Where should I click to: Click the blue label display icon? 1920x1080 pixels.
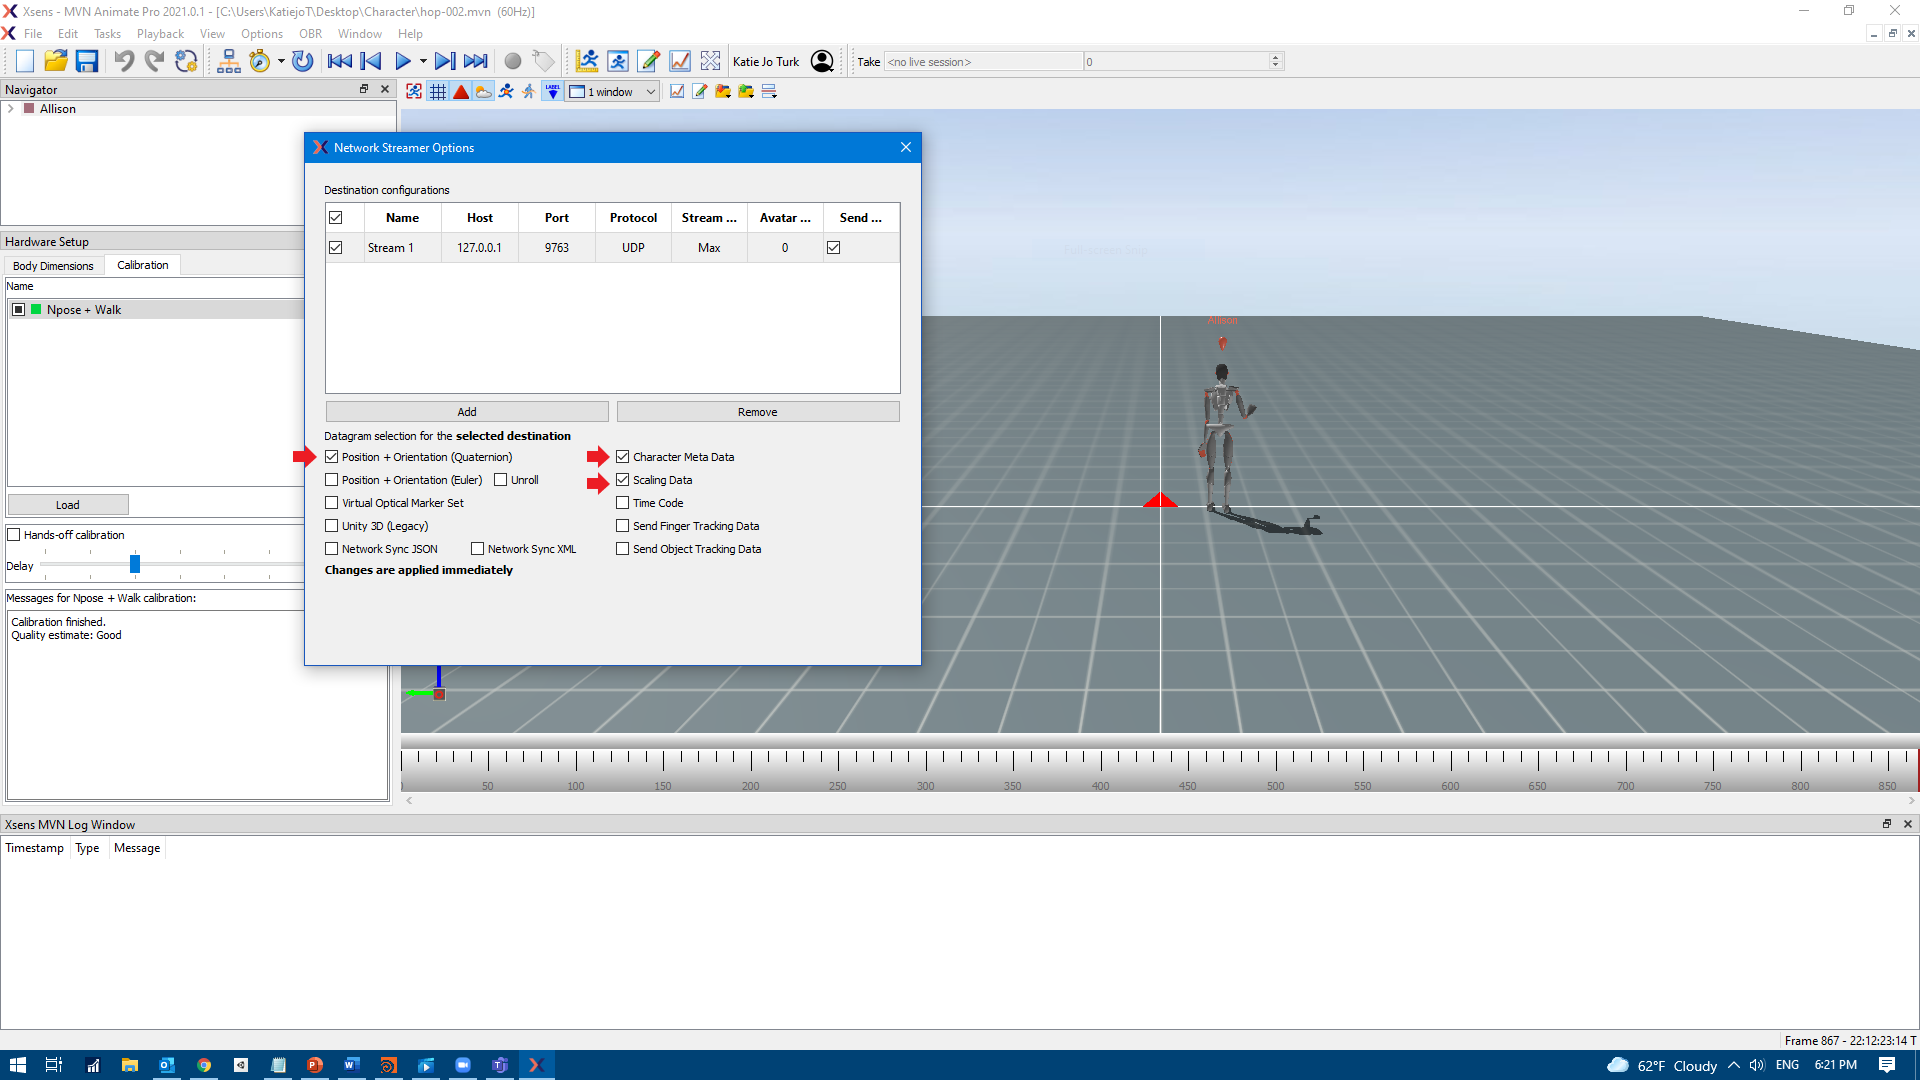[x=552, y=92]
